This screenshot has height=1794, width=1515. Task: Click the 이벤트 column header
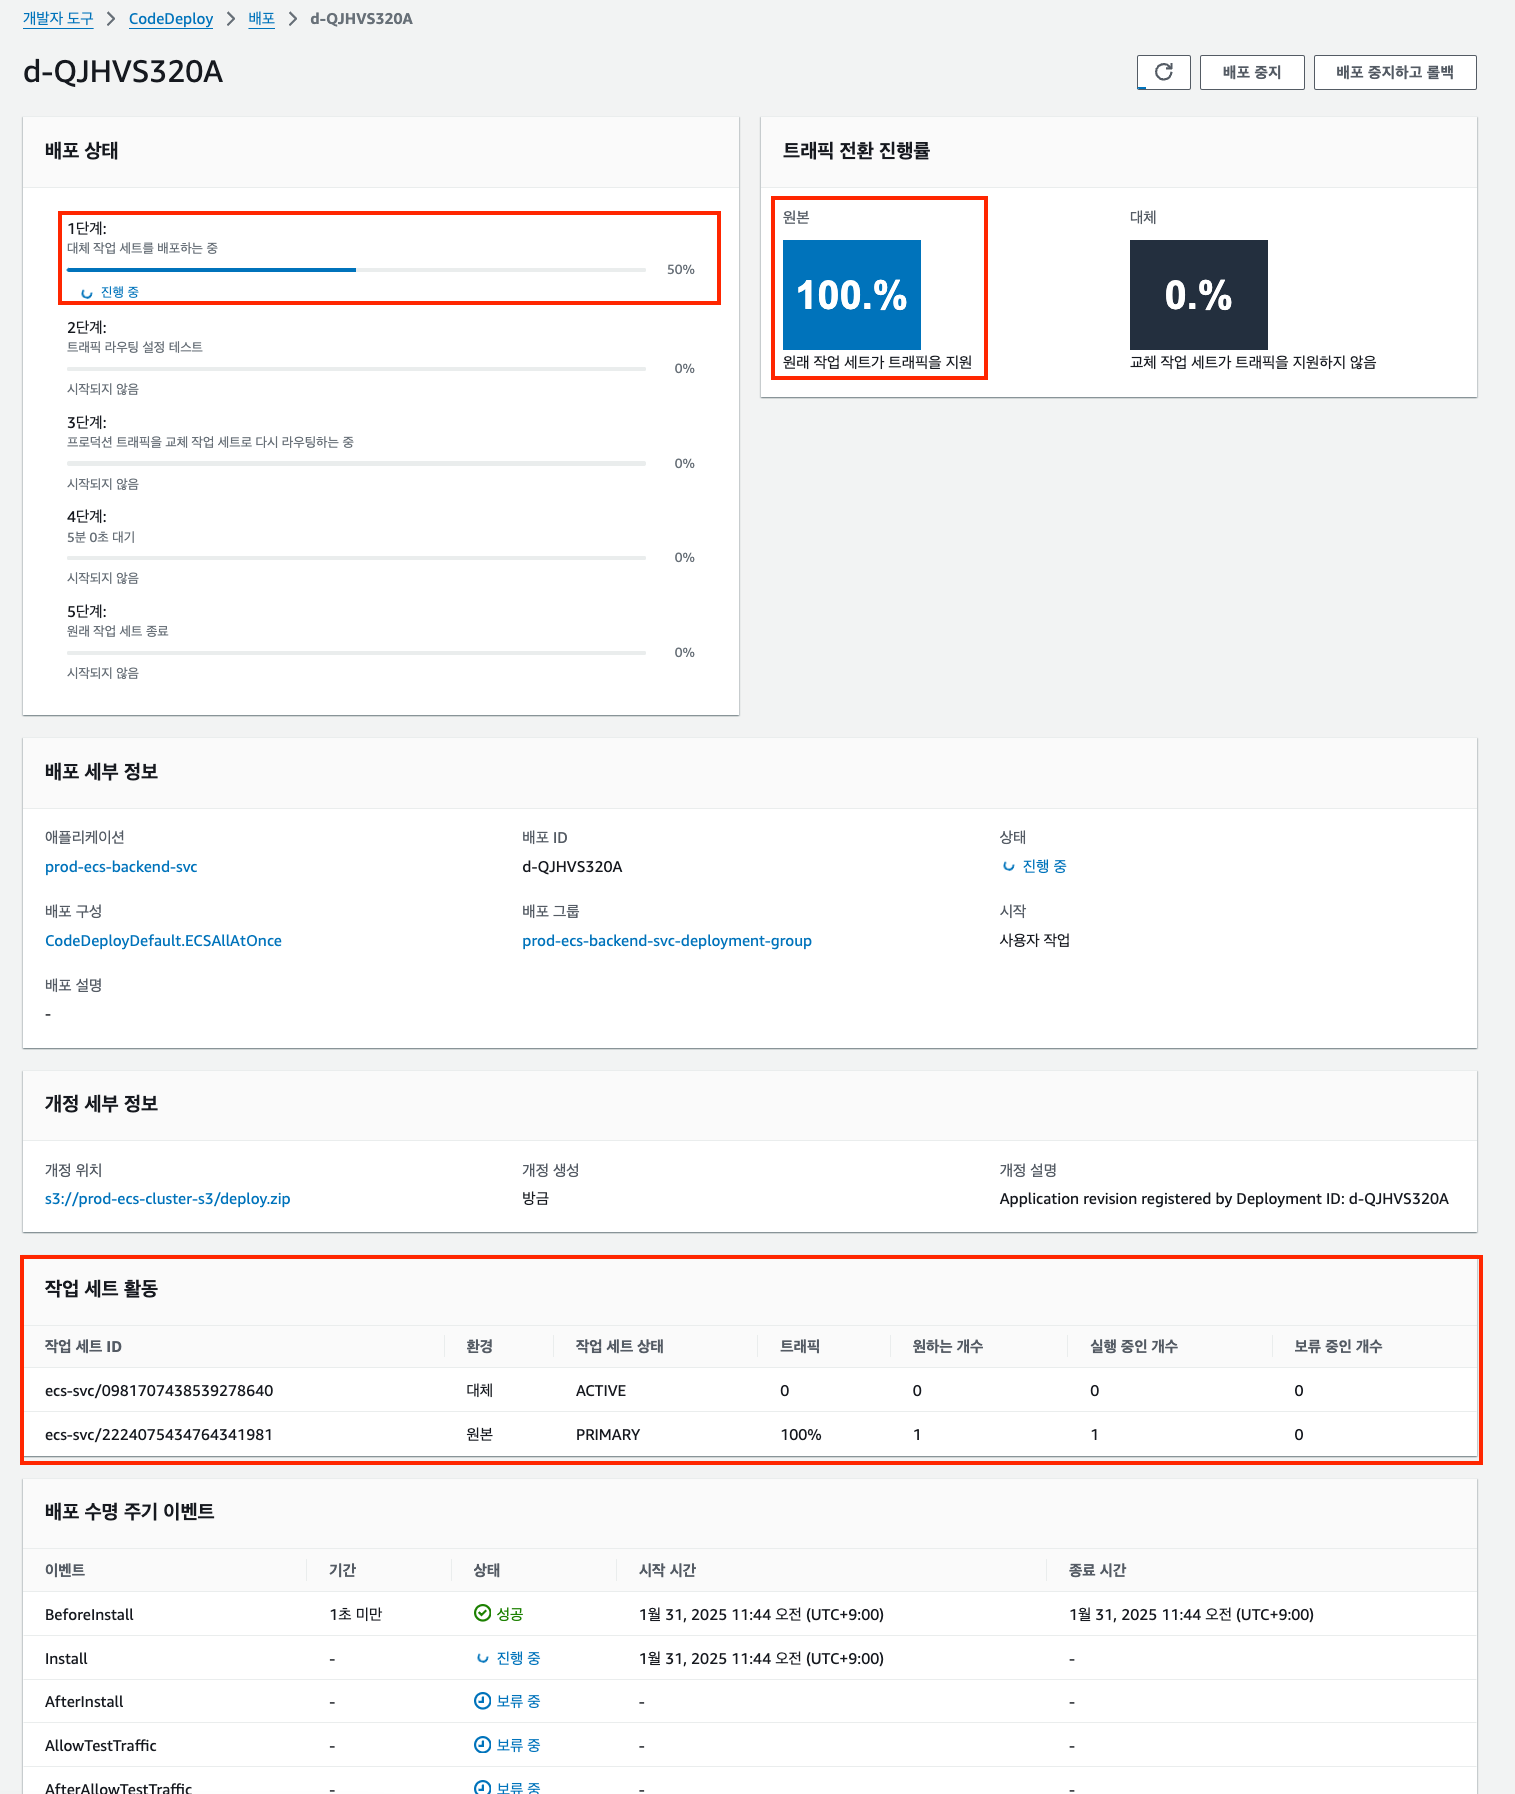pyautogui.click(x=65, y=1571)
